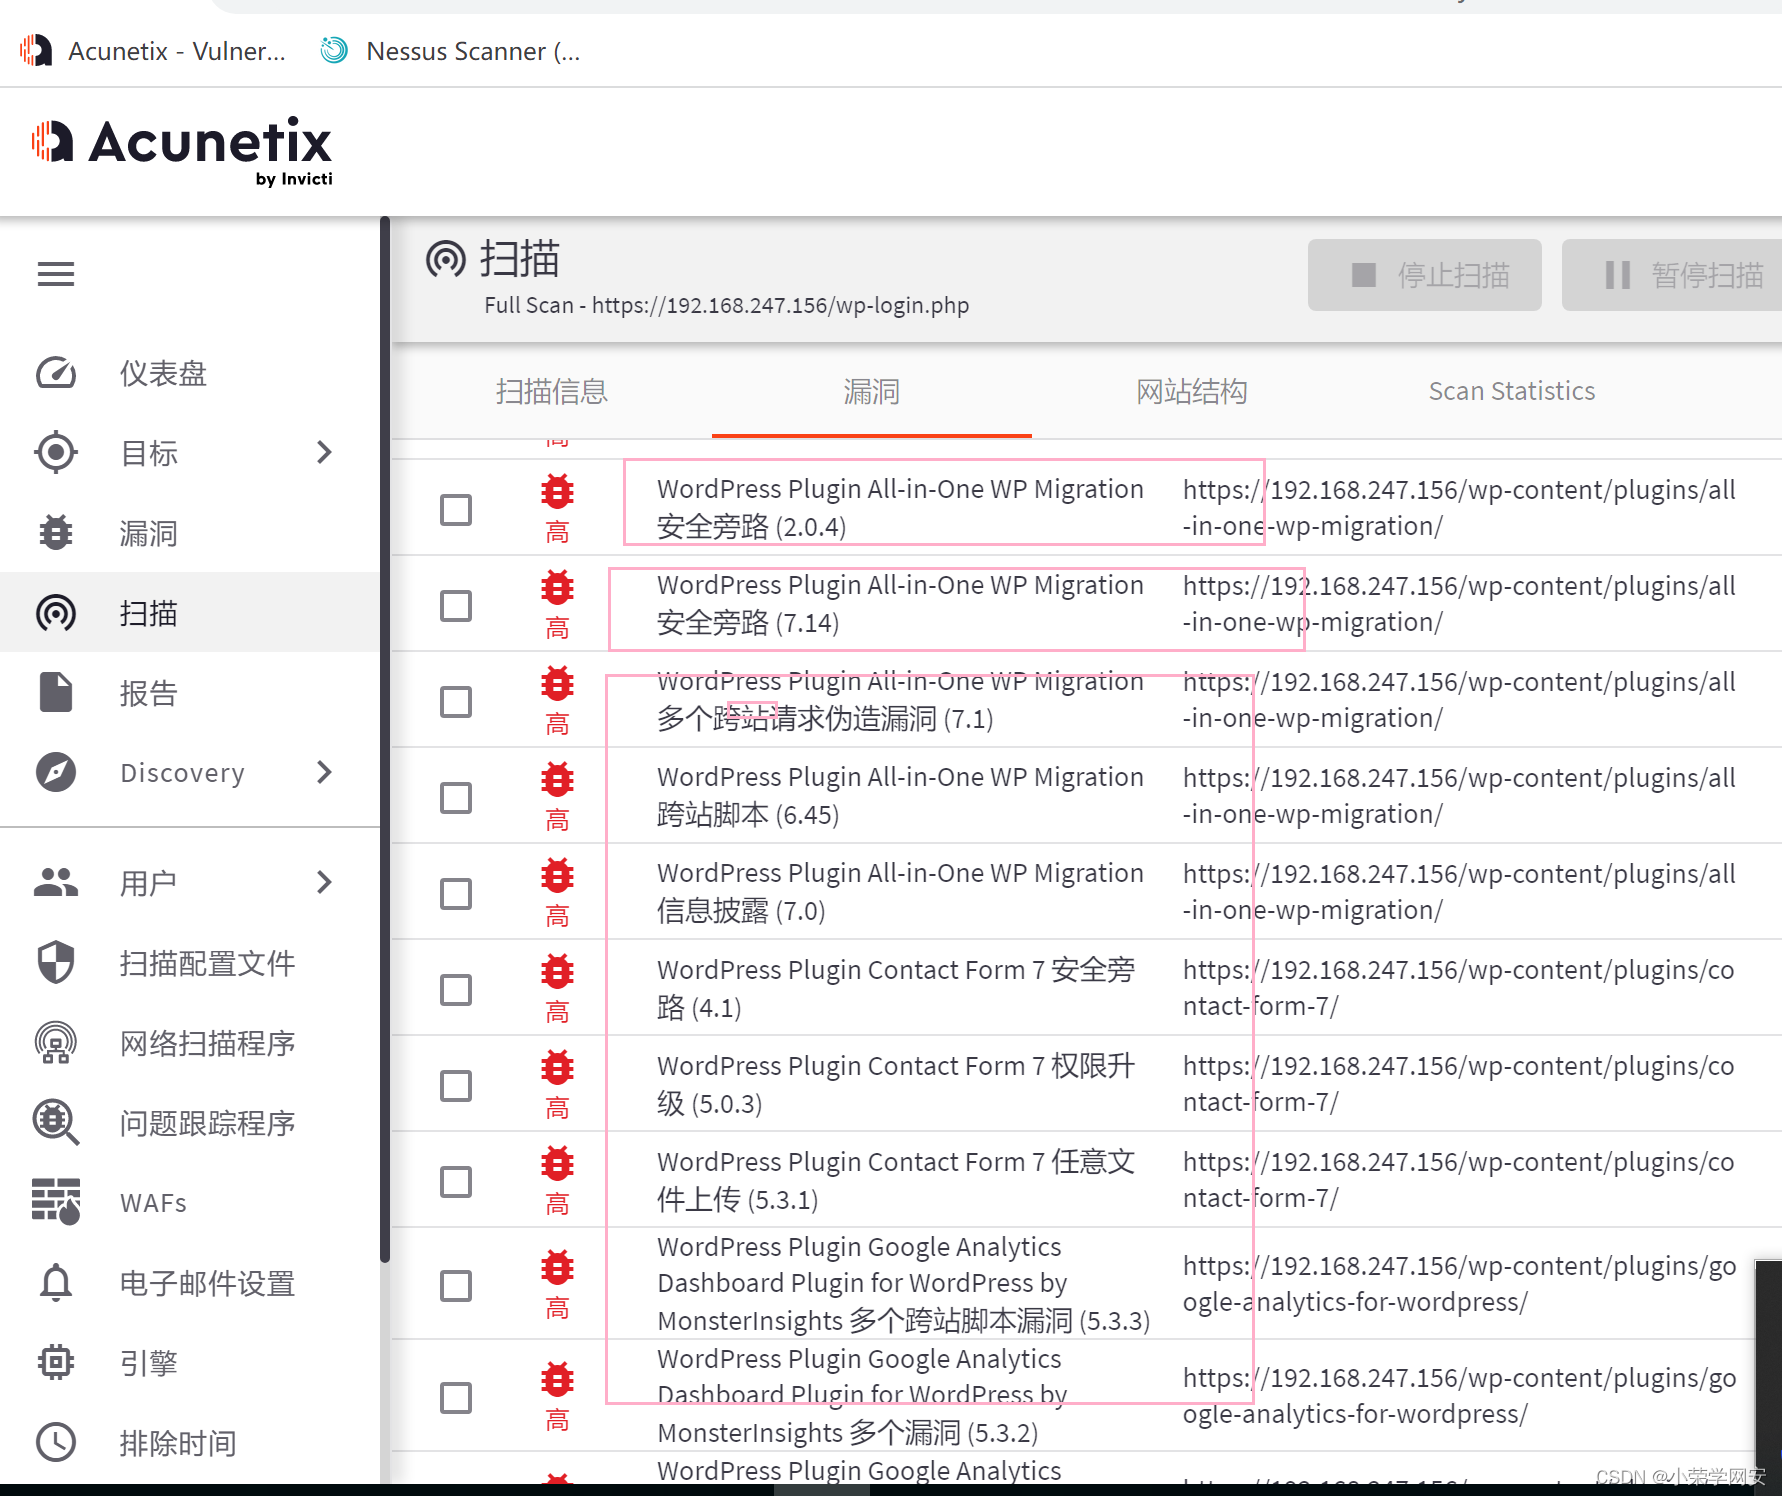This screenshot has width=1782, height=1496.
Task: Click the Acunetix by Invicti logo
Action: [182, 151]
